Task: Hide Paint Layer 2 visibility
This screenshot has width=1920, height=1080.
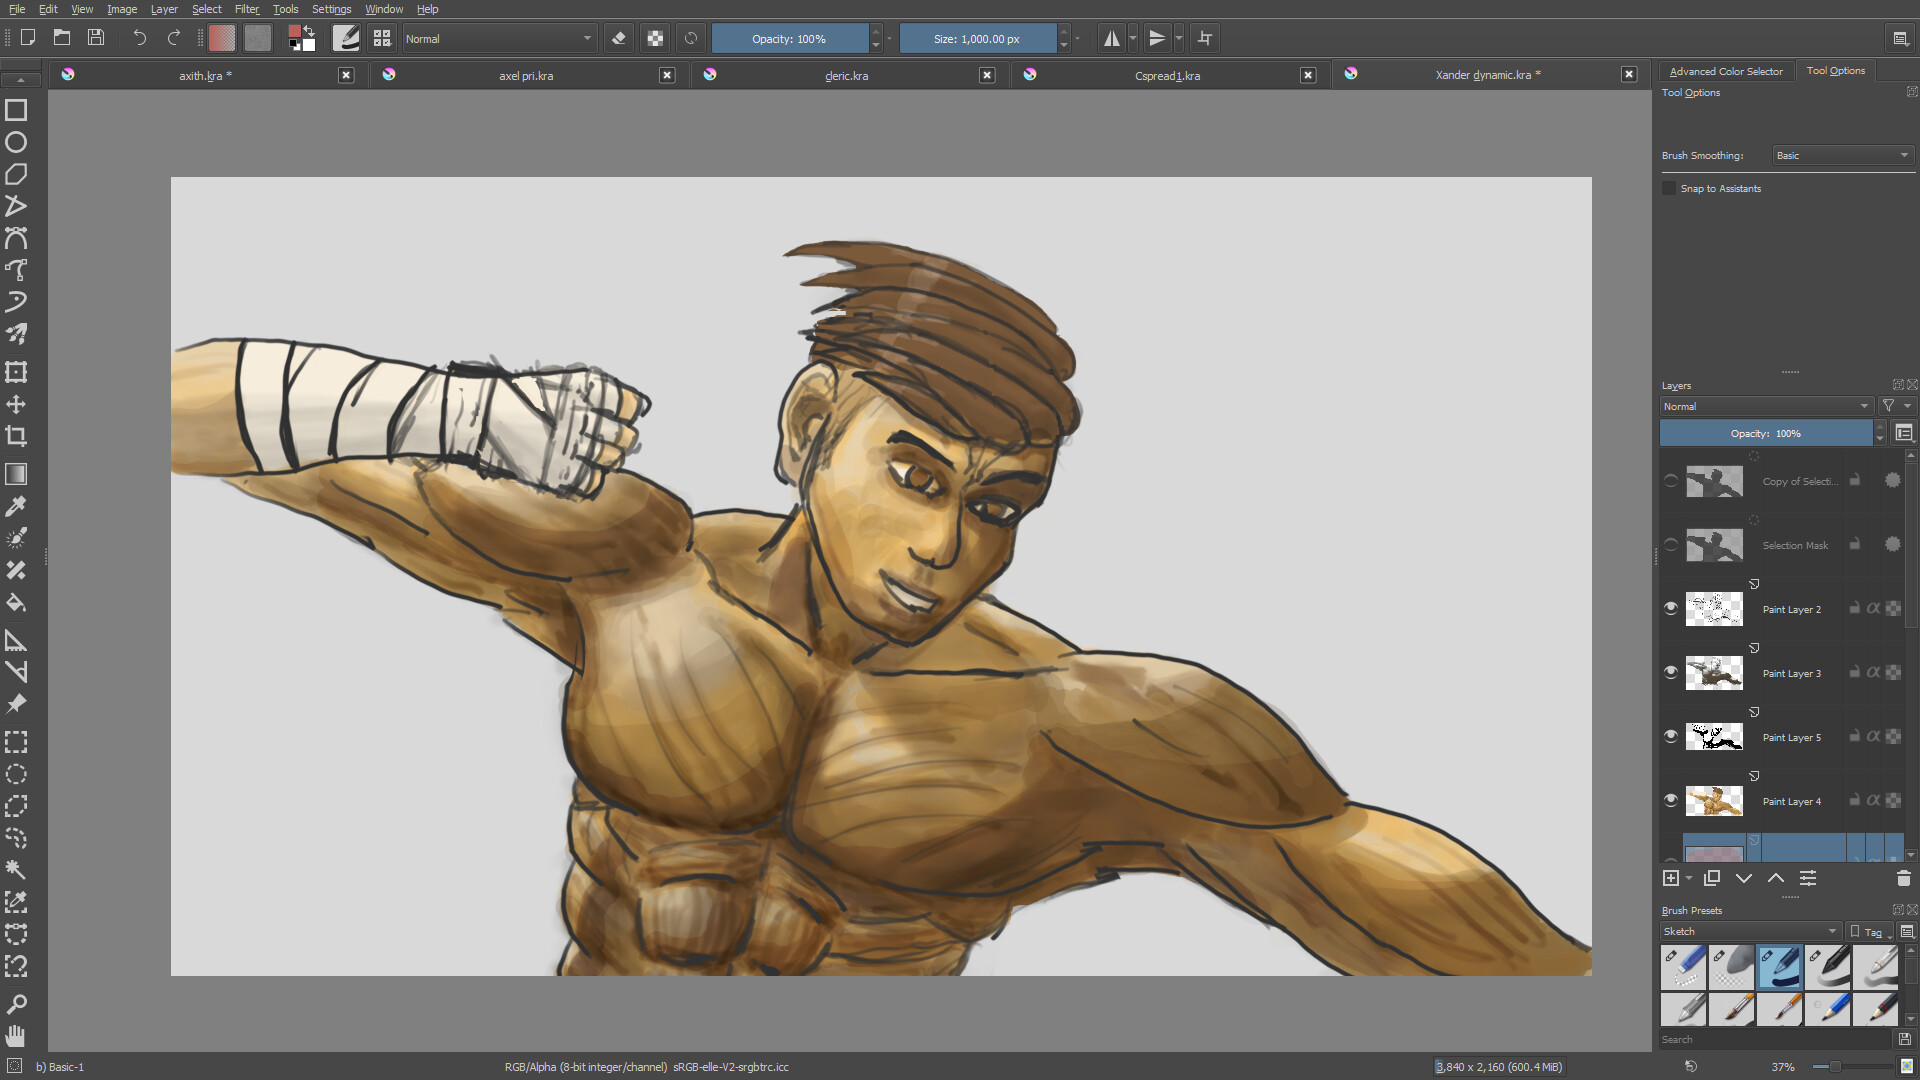Action: point(1671,608)
